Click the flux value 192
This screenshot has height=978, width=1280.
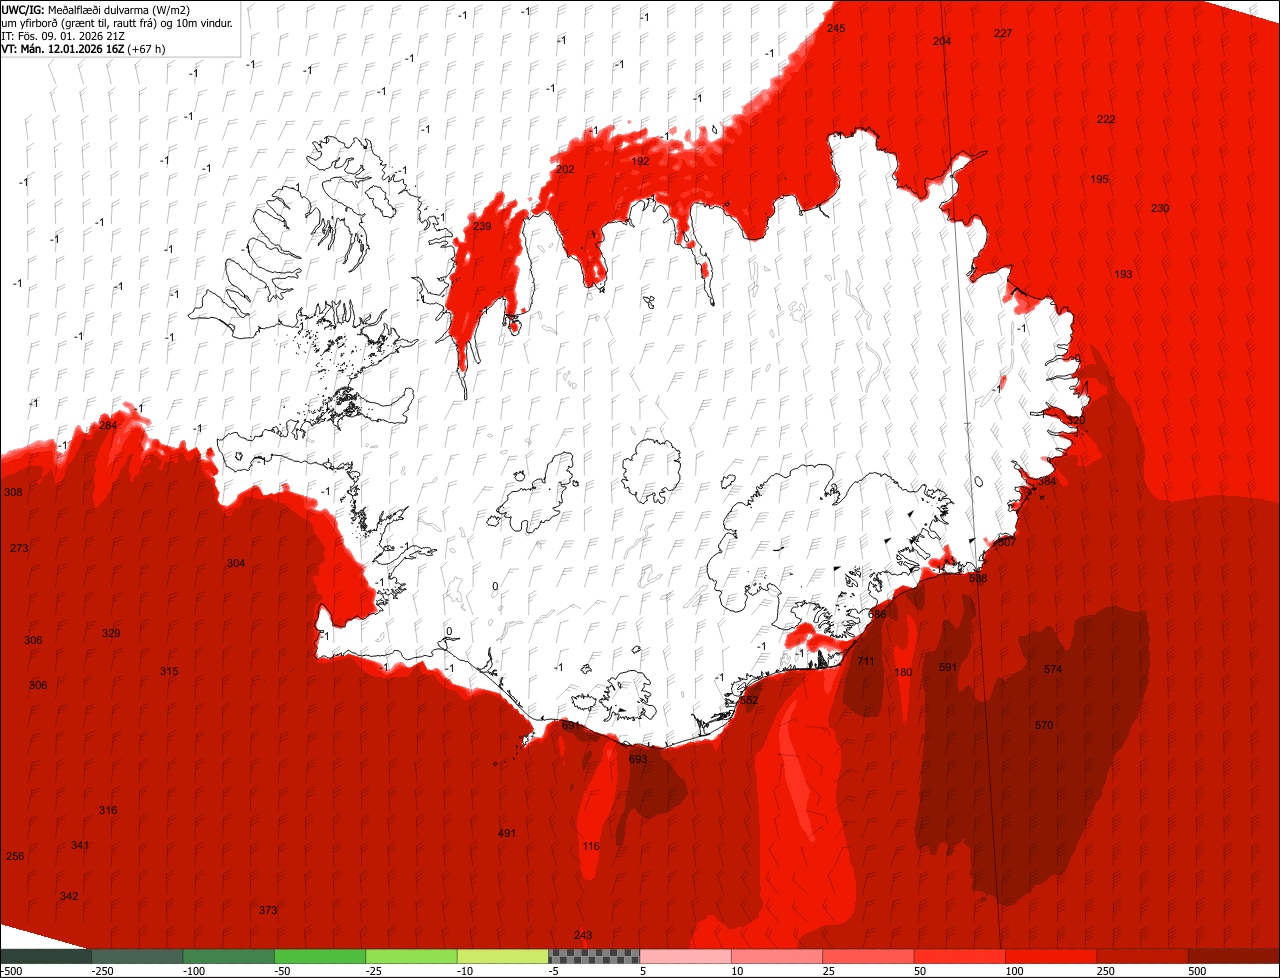[641, 161]
